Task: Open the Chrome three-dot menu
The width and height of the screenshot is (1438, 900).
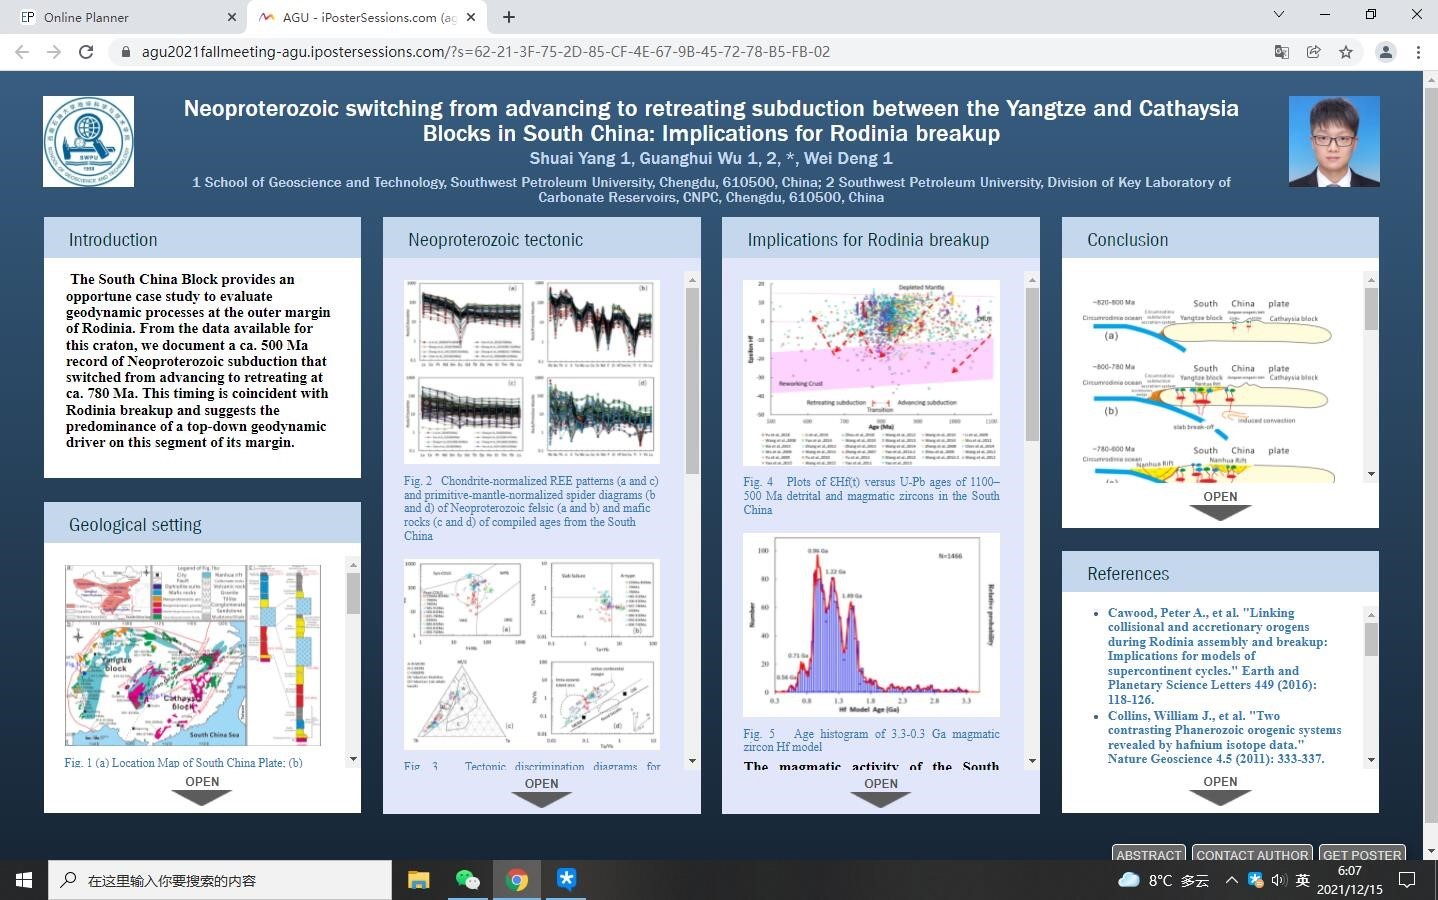Action: tap(1418, 52)
